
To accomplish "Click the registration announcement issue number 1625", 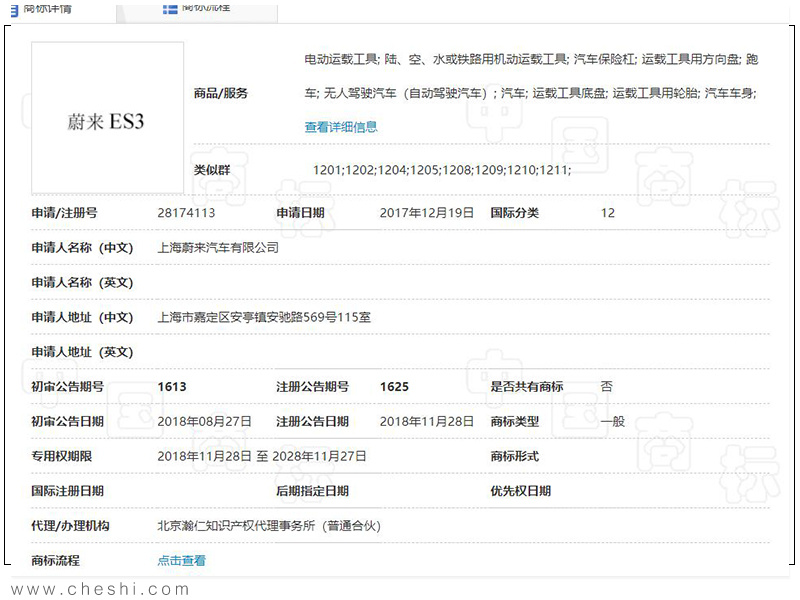I will pyautogui.click(x=394, y=387).
